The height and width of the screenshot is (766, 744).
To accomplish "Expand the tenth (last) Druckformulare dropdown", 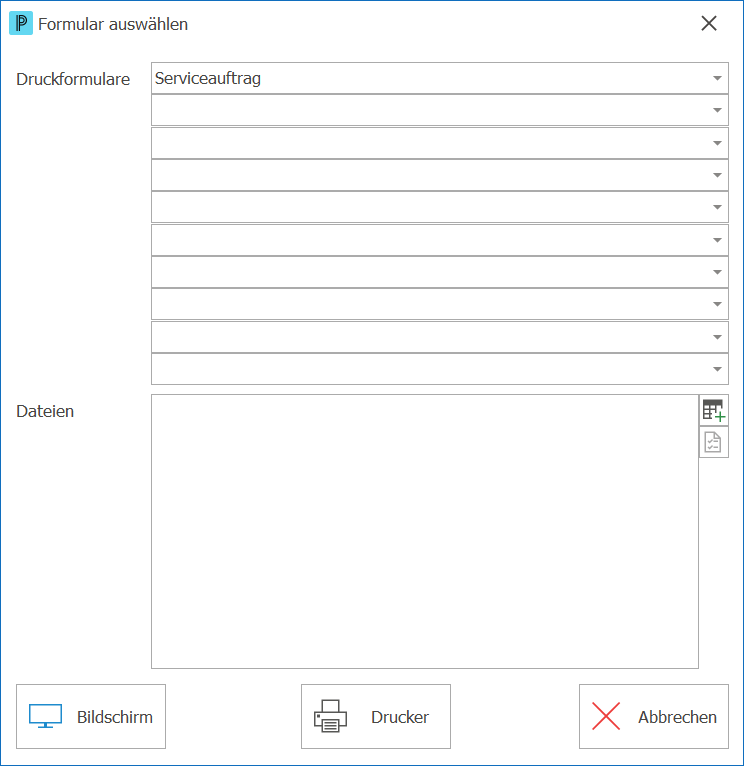I will tap(717, 369).
